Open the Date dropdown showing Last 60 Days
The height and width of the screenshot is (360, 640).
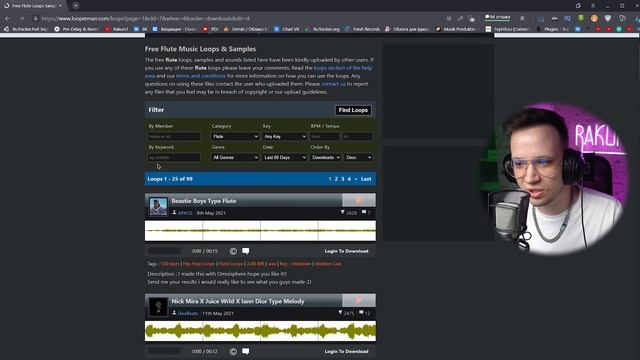click(x=284, y=157)
